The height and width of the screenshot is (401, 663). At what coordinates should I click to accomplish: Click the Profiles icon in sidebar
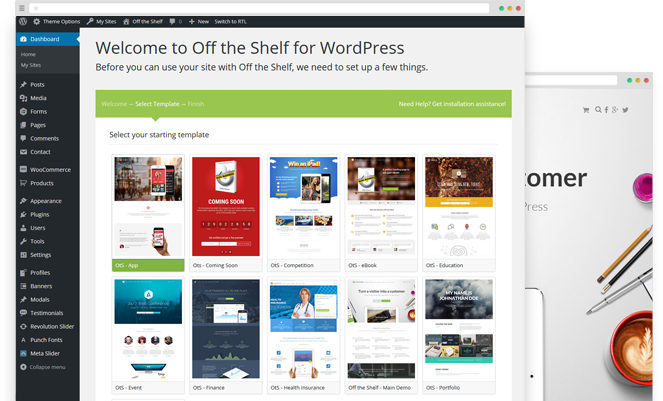(23, 273)
